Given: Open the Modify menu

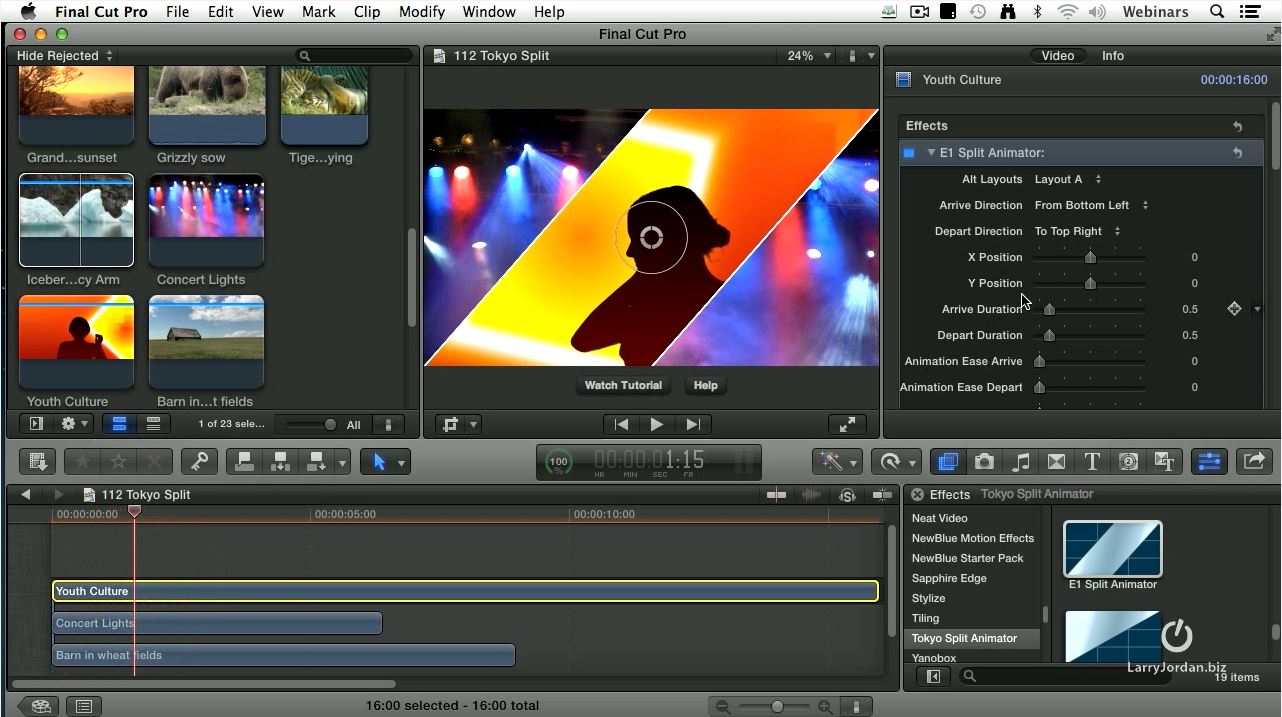Looking at the screenshot, I should pos(421,12).
